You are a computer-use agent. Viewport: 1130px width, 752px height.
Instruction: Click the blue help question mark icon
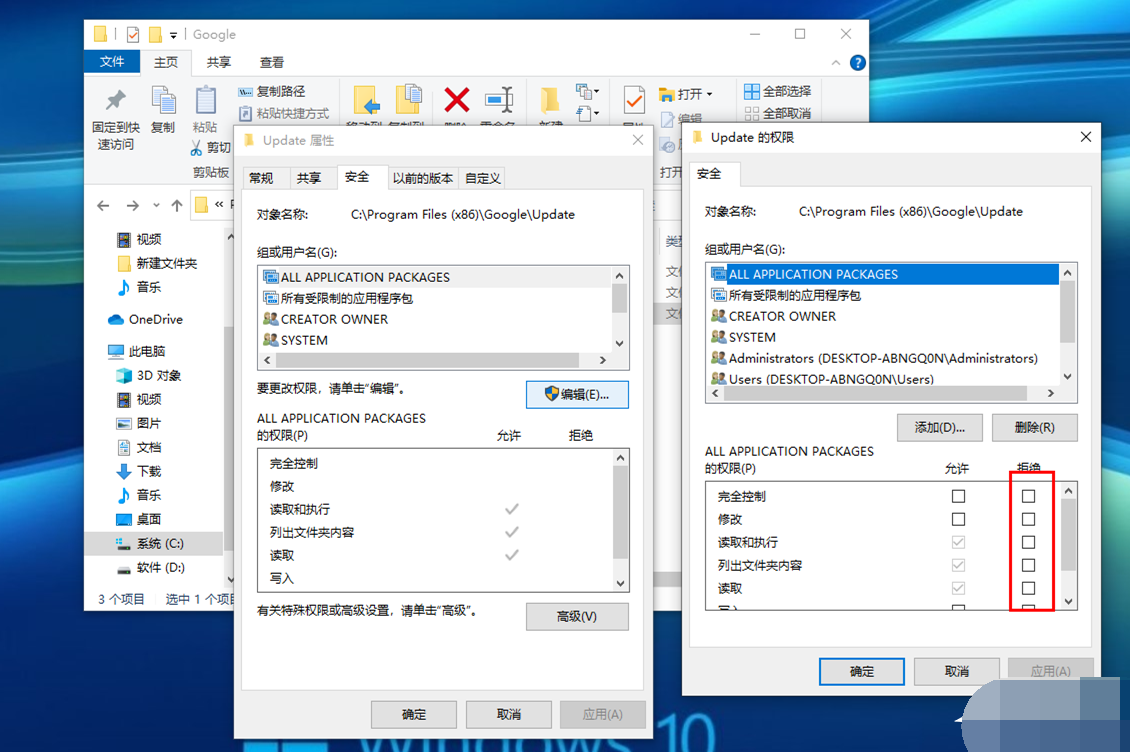(x=857, y=62)
